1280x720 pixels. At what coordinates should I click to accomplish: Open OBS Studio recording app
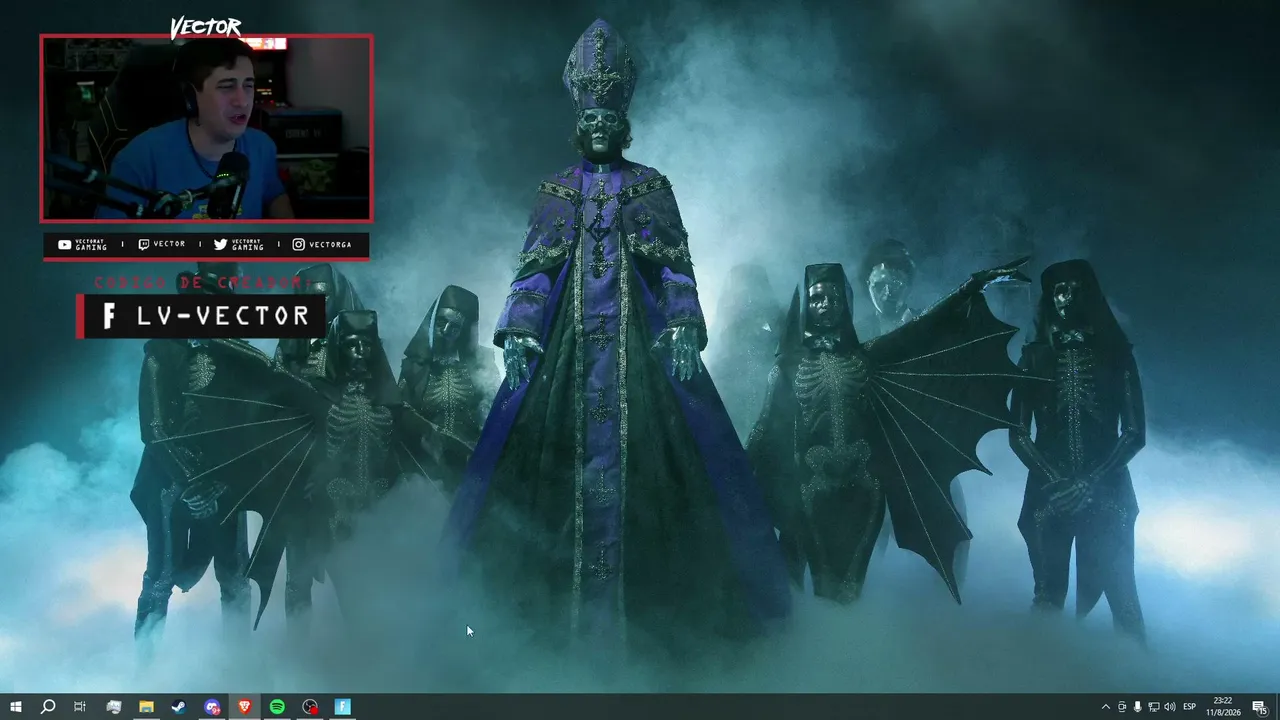tap(310, 707)
